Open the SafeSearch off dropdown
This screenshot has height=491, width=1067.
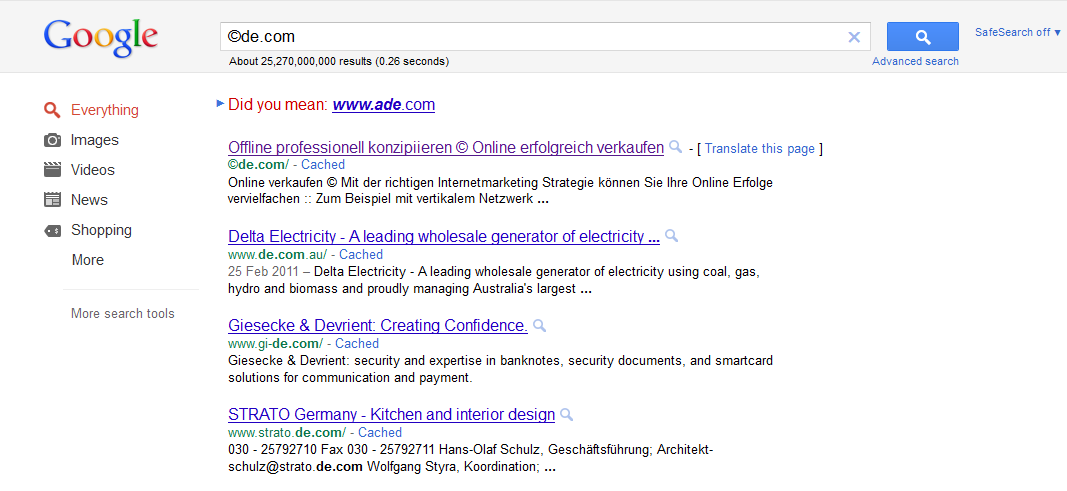coord(1017,32)
